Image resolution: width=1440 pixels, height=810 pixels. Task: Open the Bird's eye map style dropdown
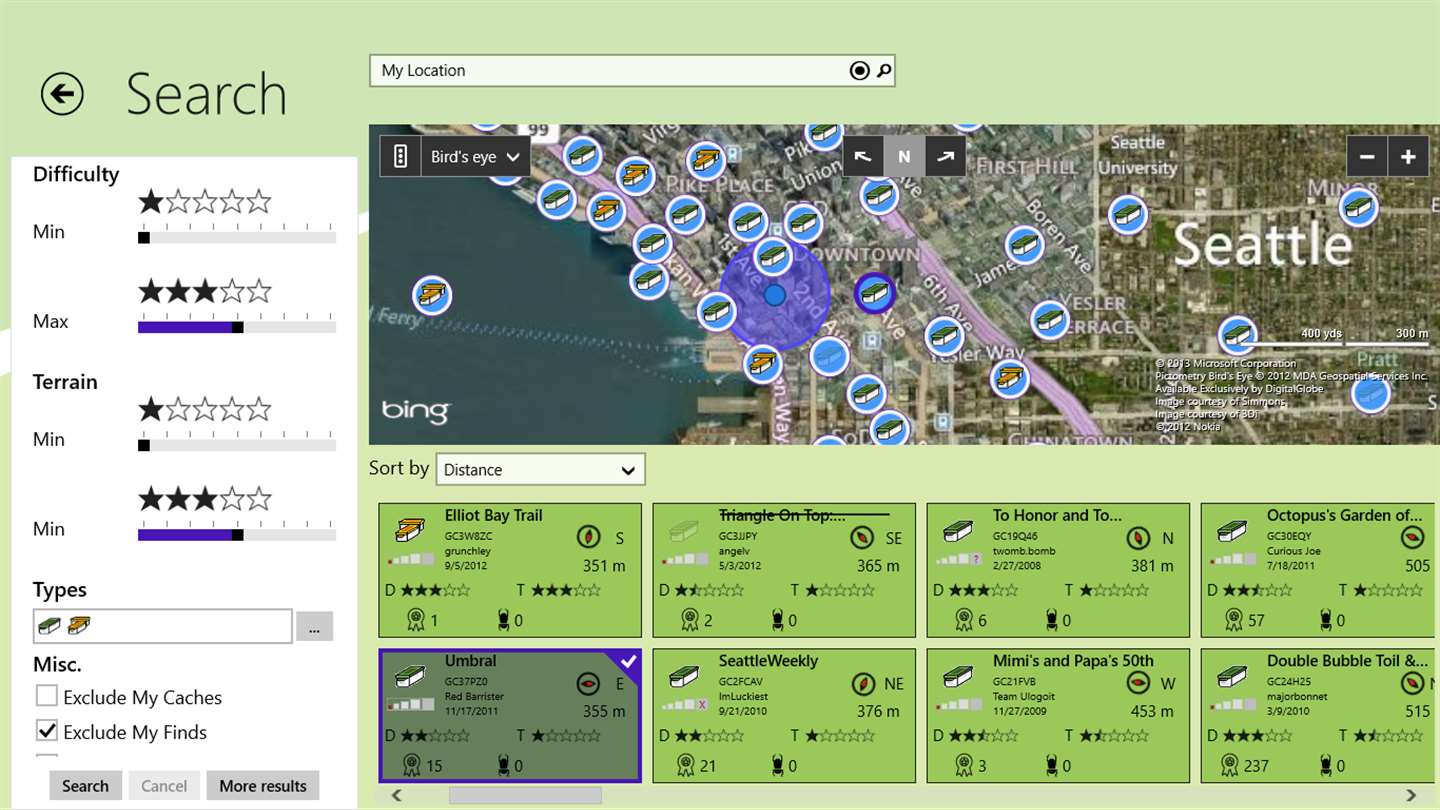(x=476, y=157)
